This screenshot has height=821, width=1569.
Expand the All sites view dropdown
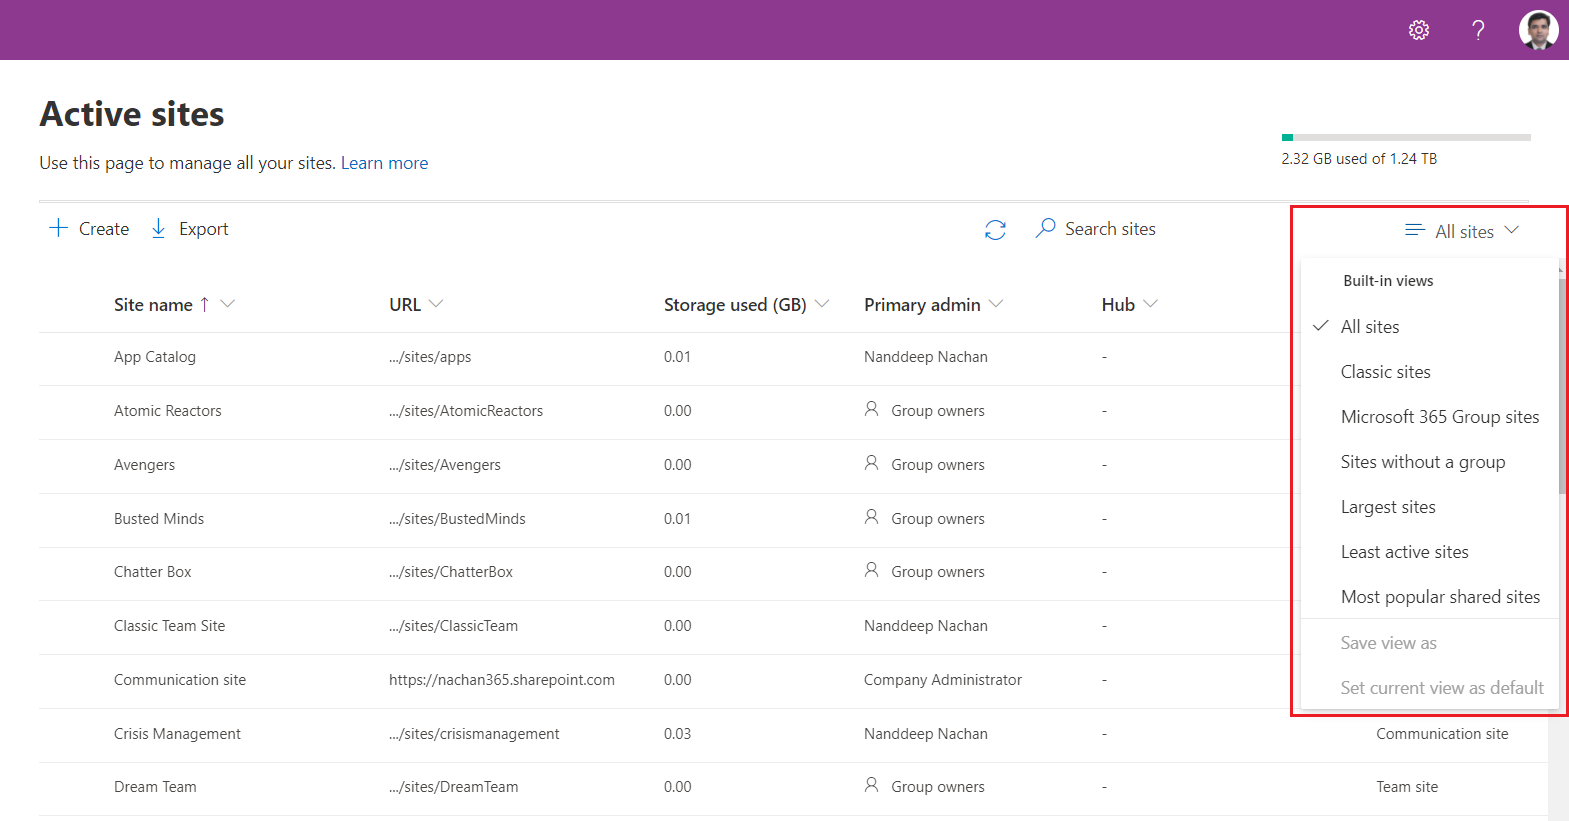(x=1463, y=231)
